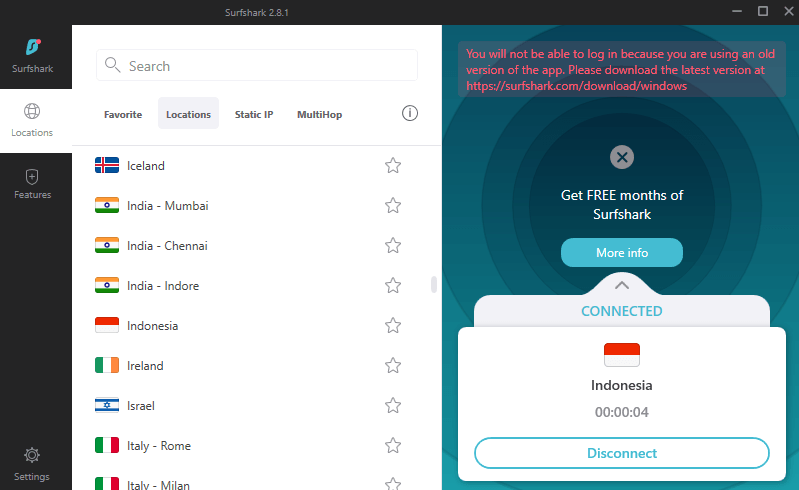The image size is (799, 490).
Task: Favorite Italy - Rome with its star
Action: pos(393,445)
